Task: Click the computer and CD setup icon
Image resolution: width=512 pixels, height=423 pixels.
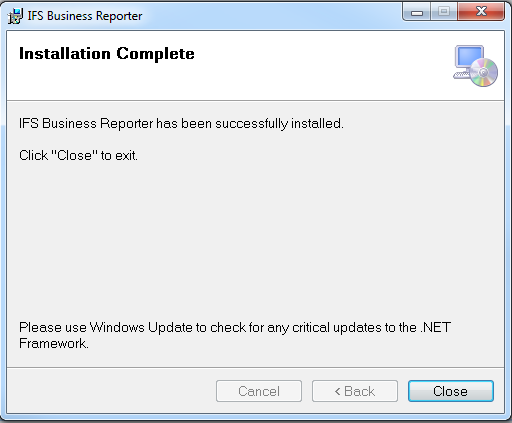Action: tap(475, 66)
